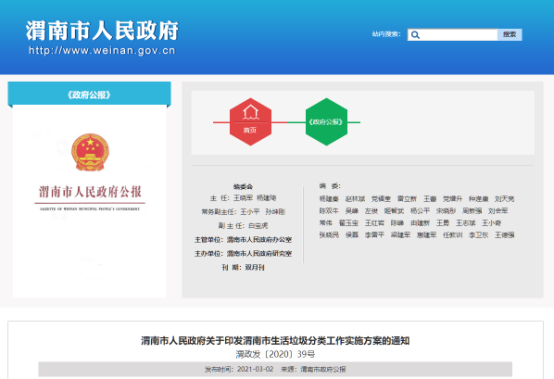Click the editor name 杨公平
The width and height of the screenshot is (554, 379).
[420, 211]
